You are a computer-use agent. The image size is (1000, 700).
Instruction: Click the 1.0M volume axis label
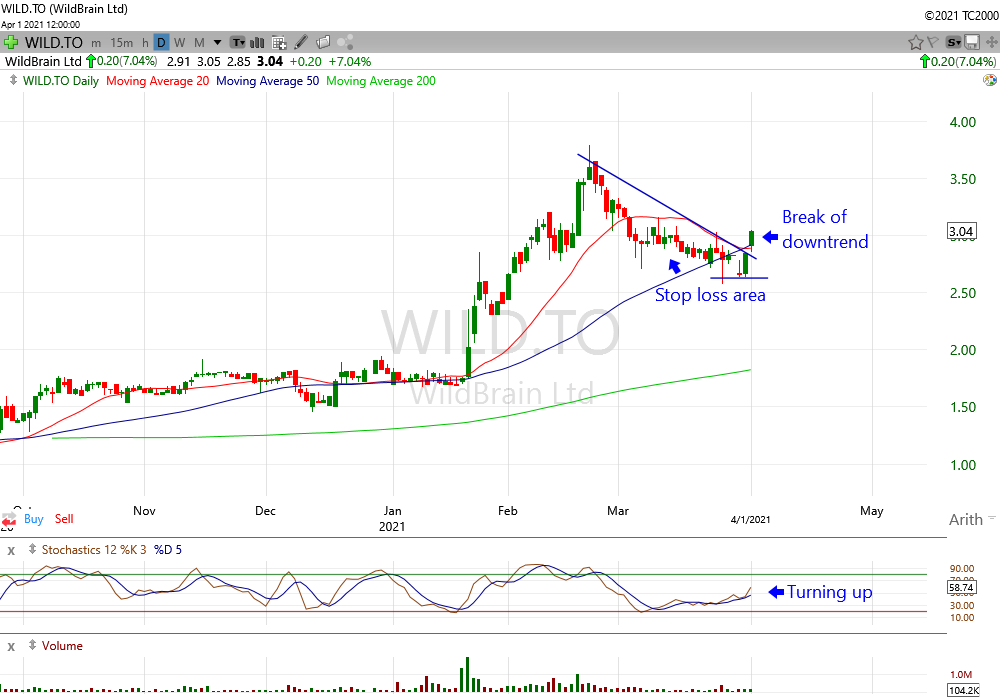(960, 674)
